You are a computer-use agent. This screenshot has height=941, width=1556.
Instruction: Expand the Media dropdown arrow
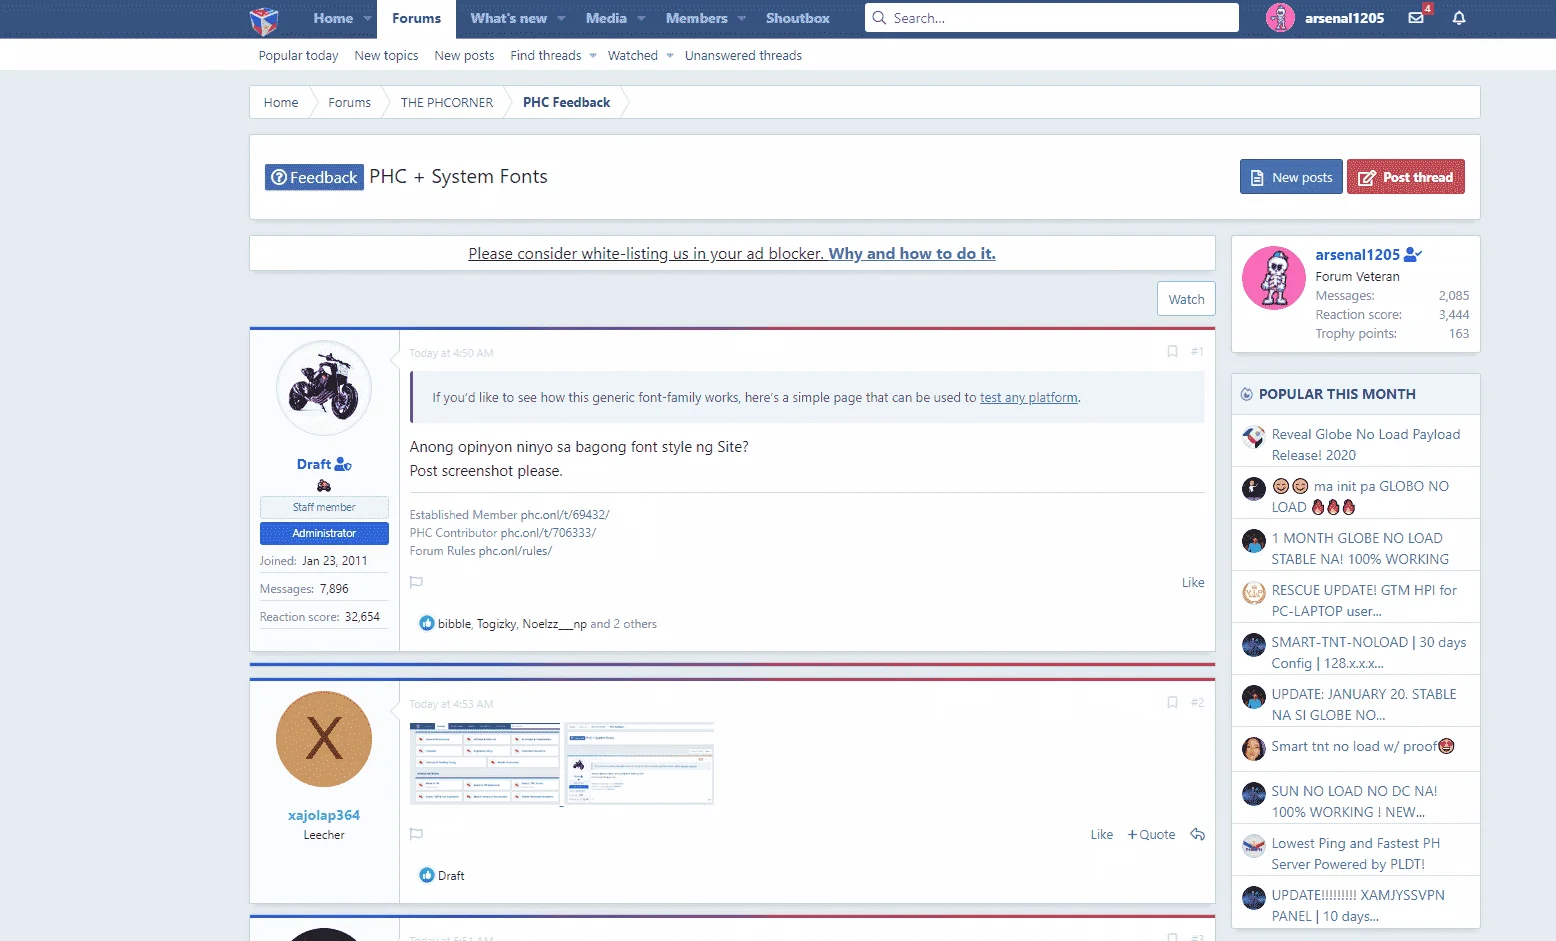(x=641, y=19)
